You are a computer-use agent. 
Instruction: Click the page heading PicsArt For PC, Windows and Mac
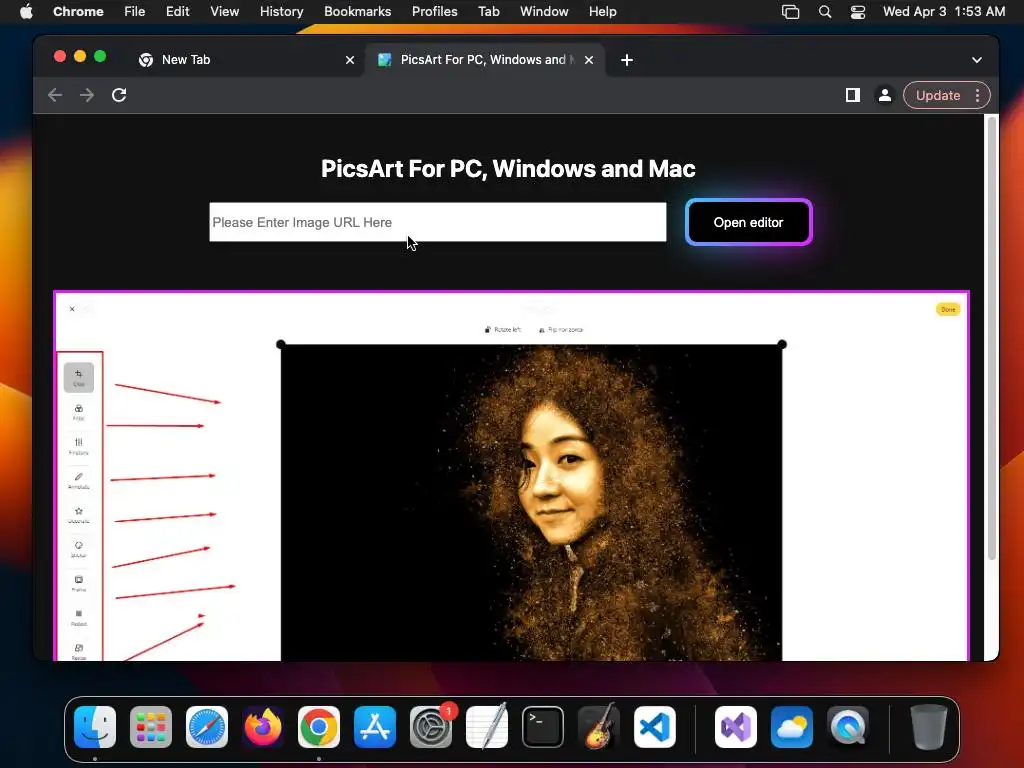pyautogui.click(x=508, y=168)
